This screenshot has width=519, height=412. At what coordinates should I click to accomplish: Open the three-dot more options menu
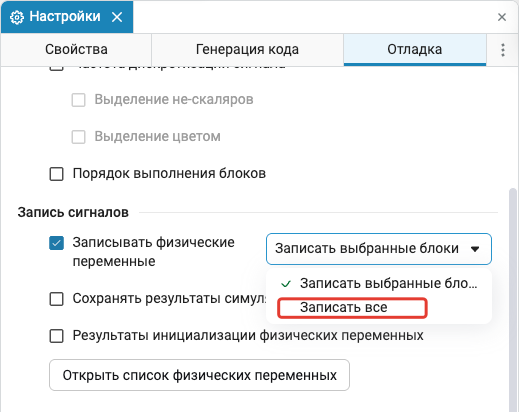coord(503,50)
